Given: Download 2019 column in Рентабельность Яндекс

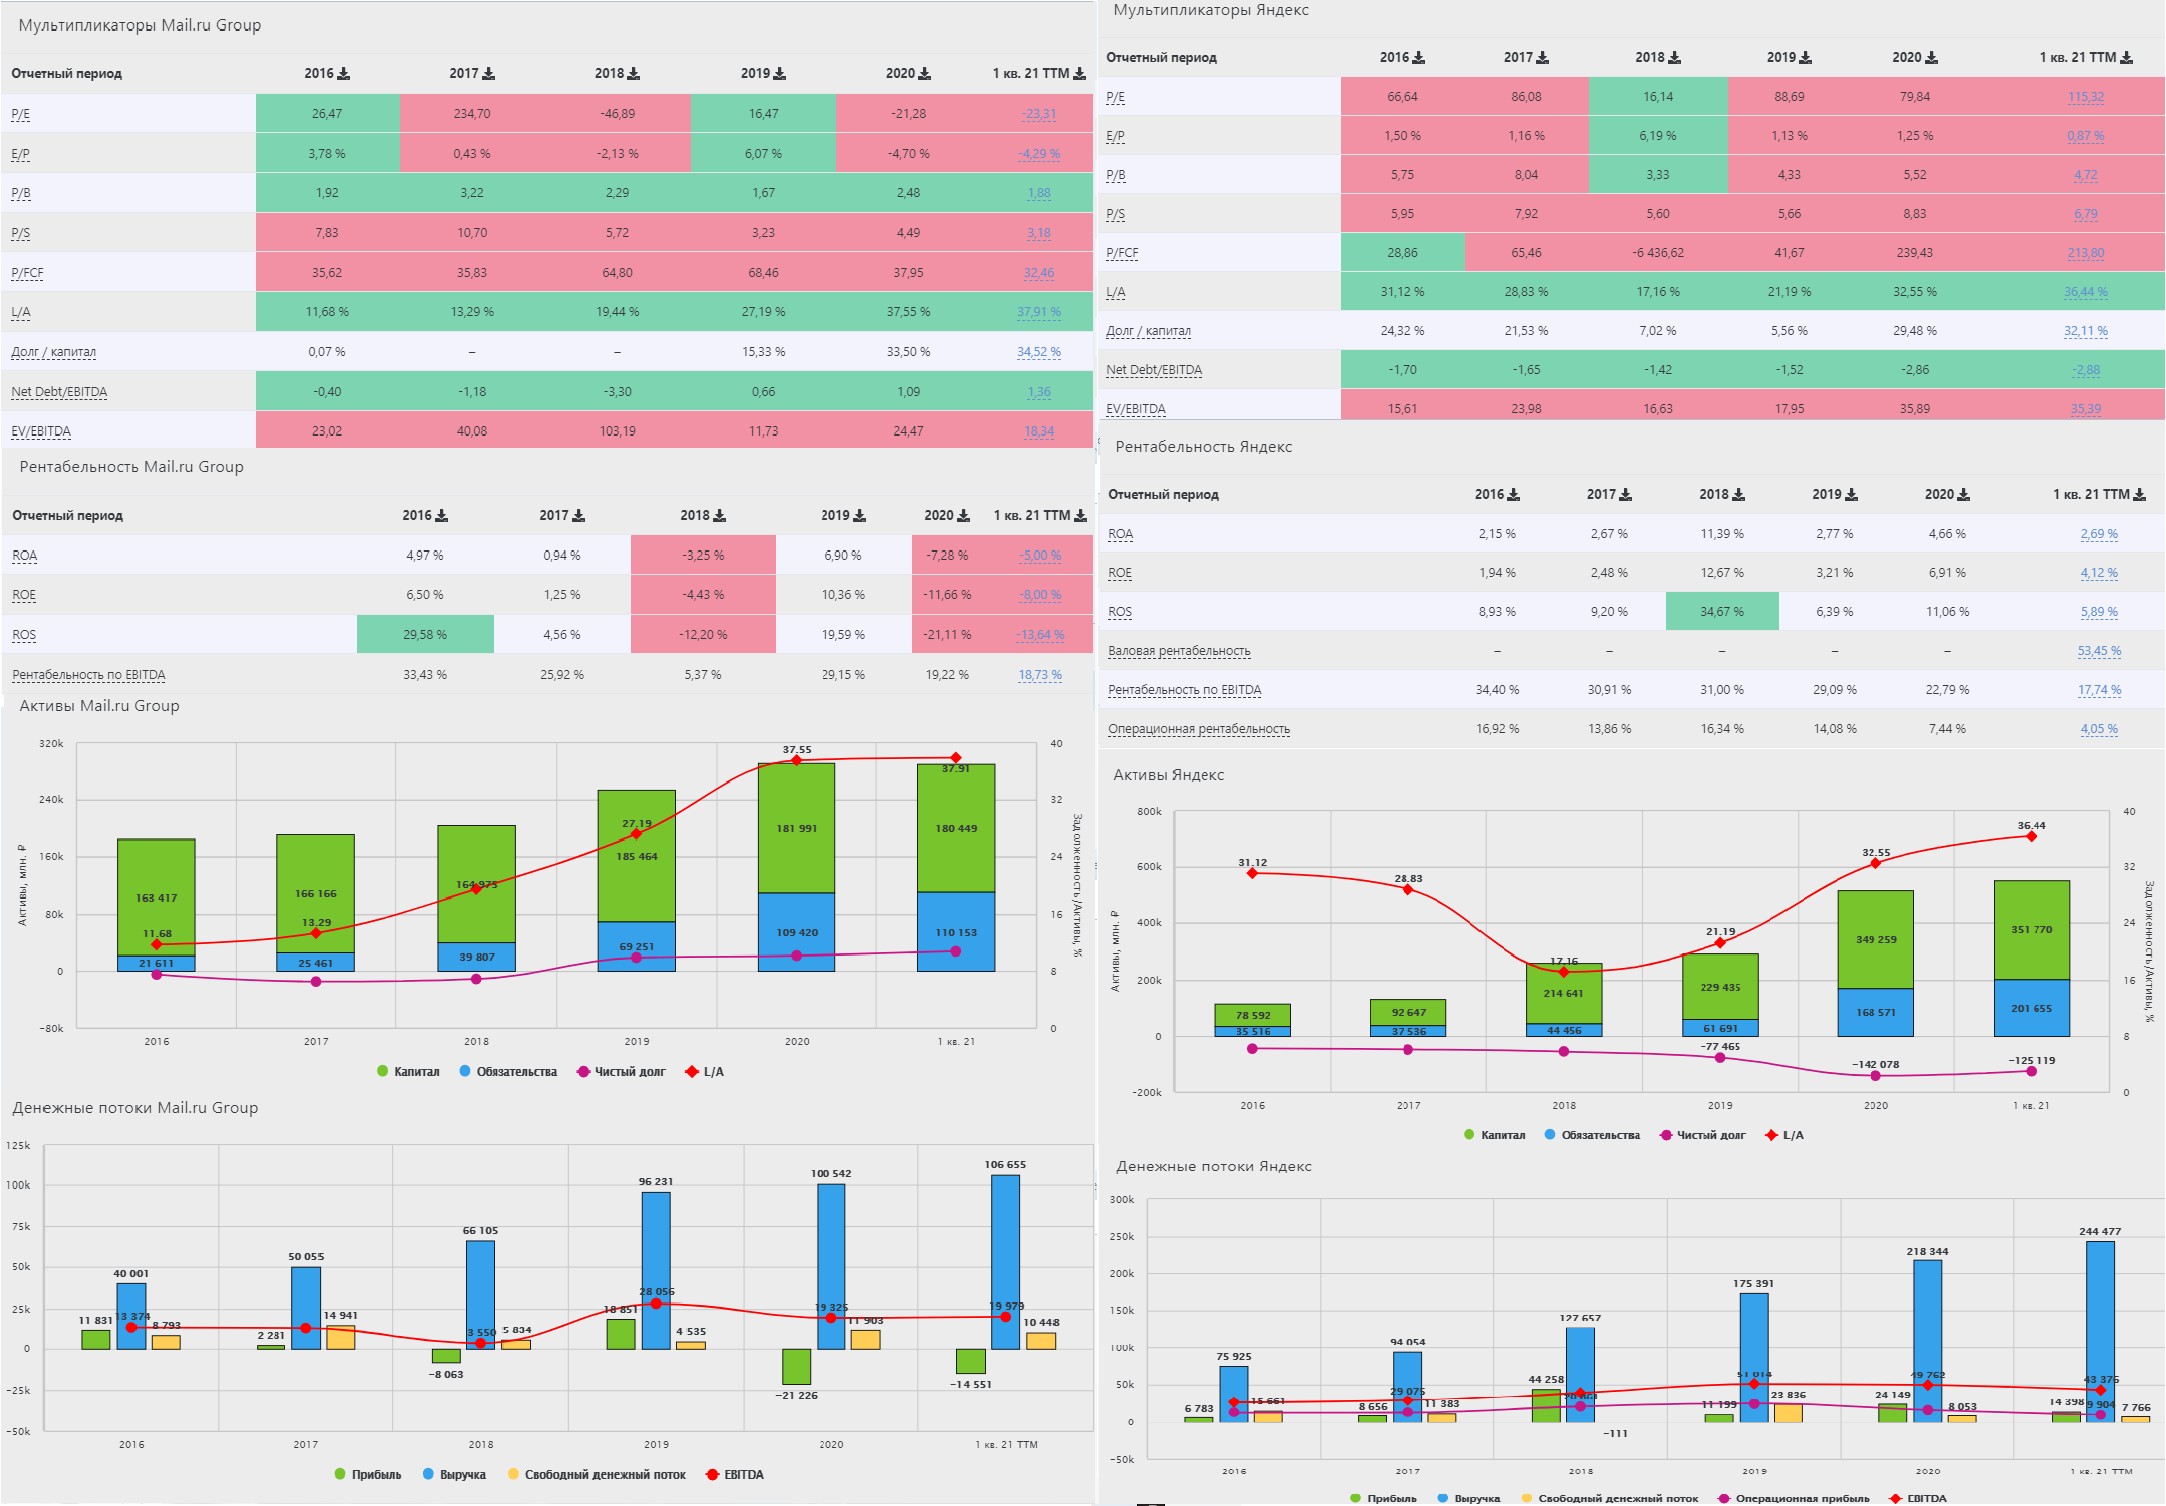Looking at the screenshot, I should 1852,495.
